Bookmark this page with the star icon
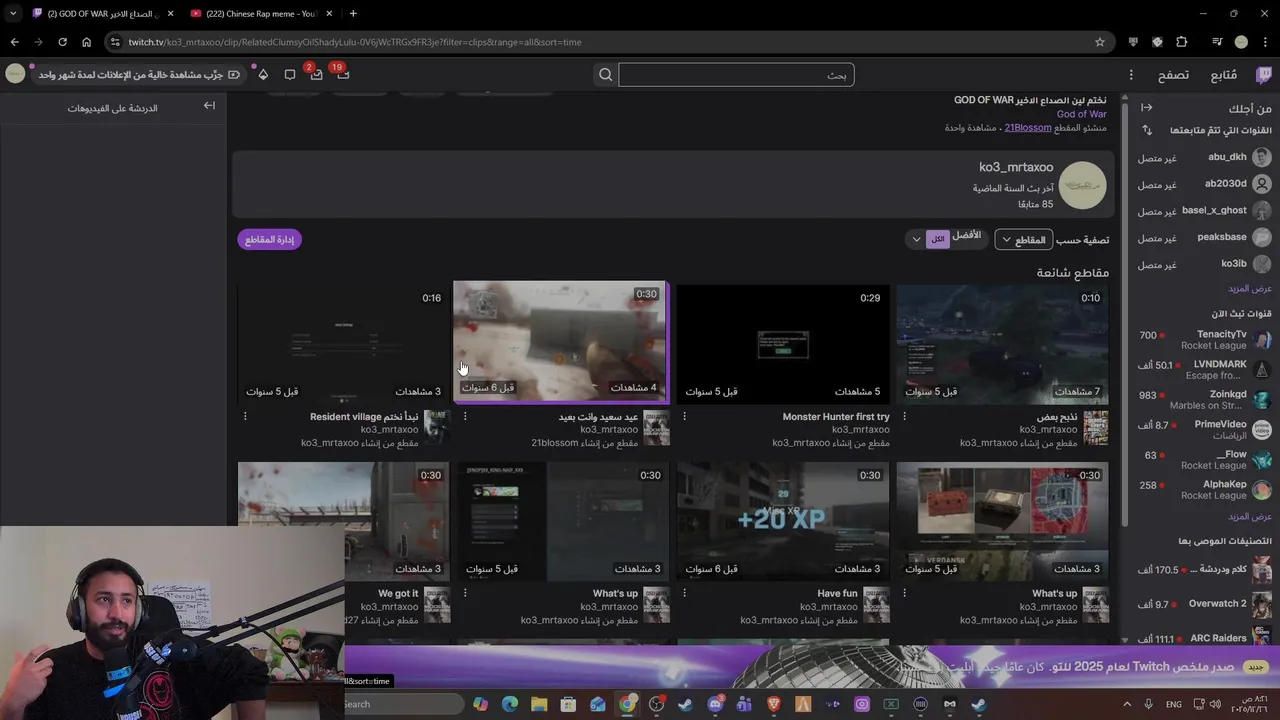 pyautogui.click(x=1100, y=42)
